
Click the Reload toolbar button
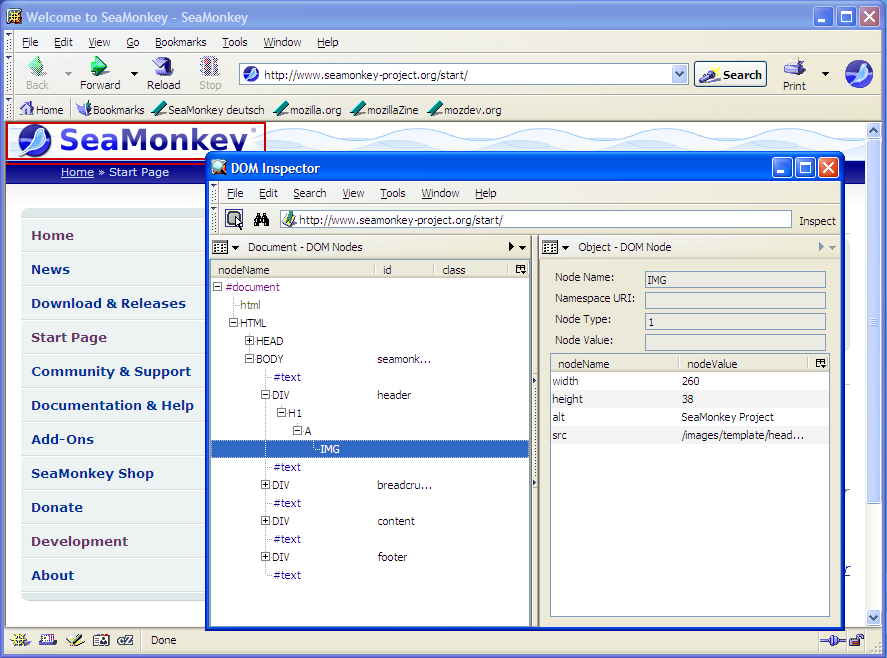coord(163,73)
